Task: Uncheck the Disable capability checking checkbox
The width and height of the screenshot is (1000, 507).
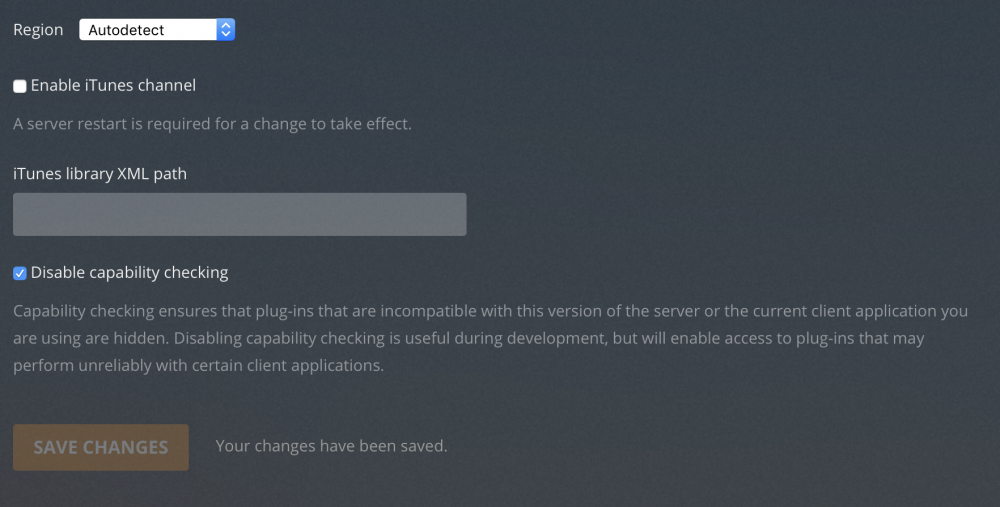Action: pyautogui.click(x=20, y=273)
